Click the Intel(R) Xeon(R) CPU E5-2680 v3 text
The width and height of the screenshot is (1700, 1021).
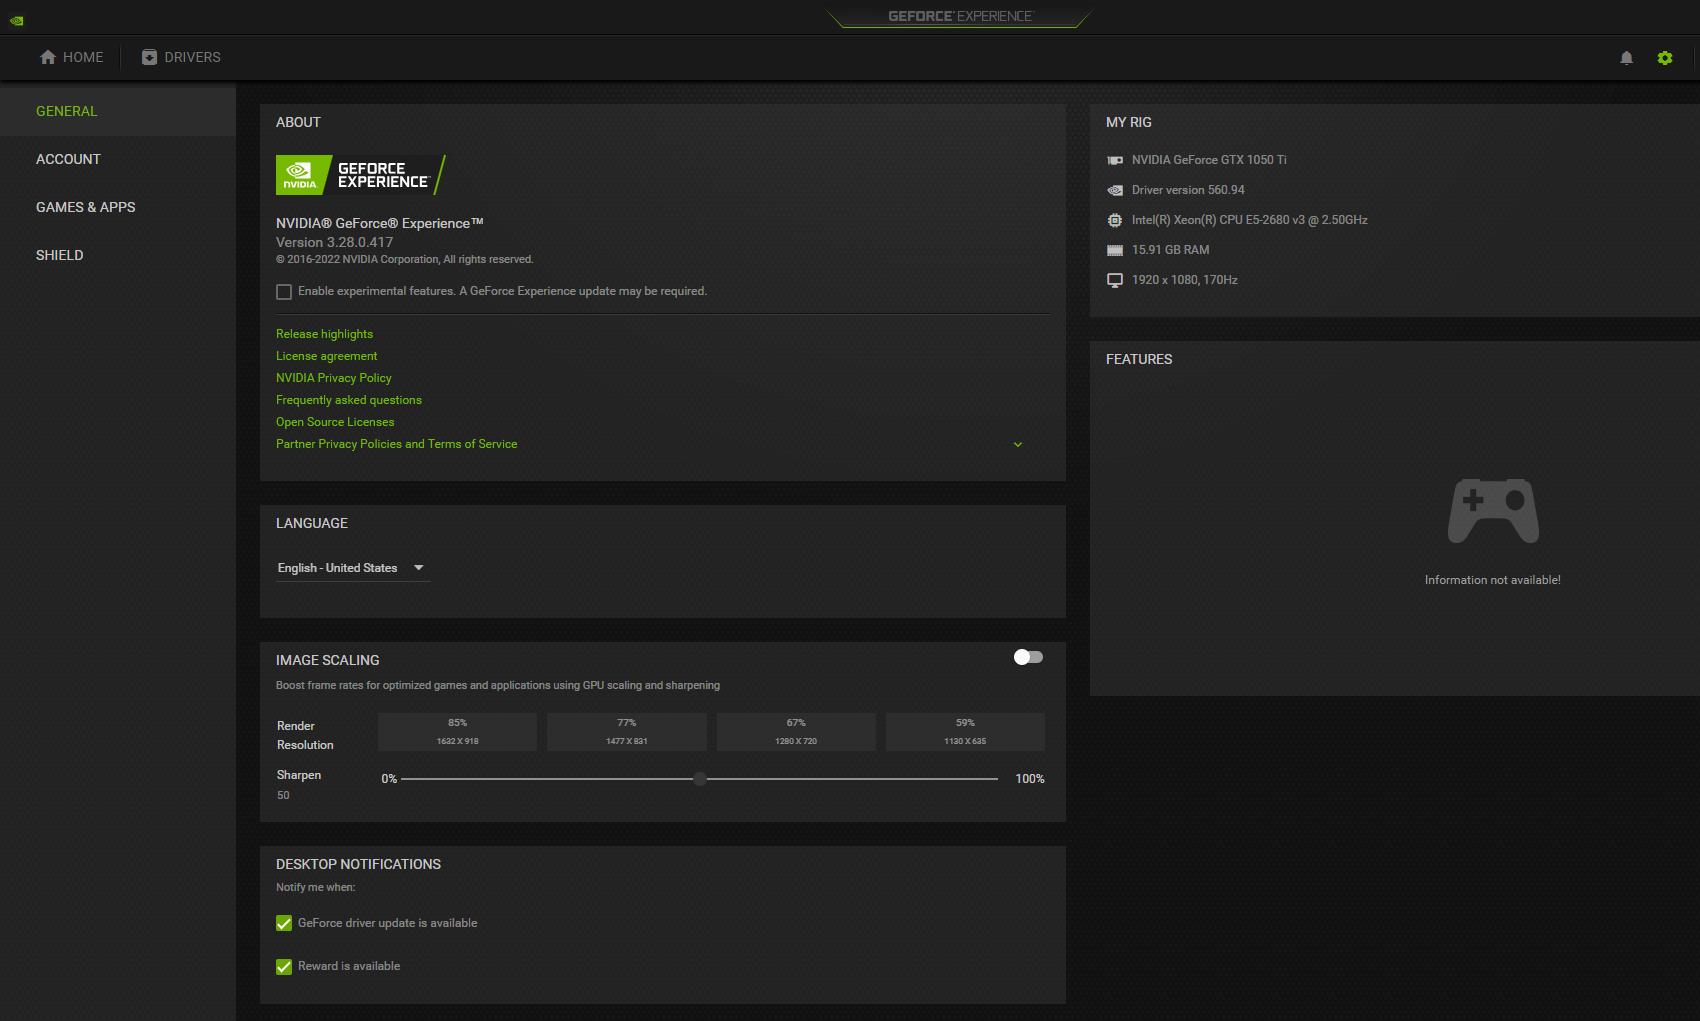1250,220
